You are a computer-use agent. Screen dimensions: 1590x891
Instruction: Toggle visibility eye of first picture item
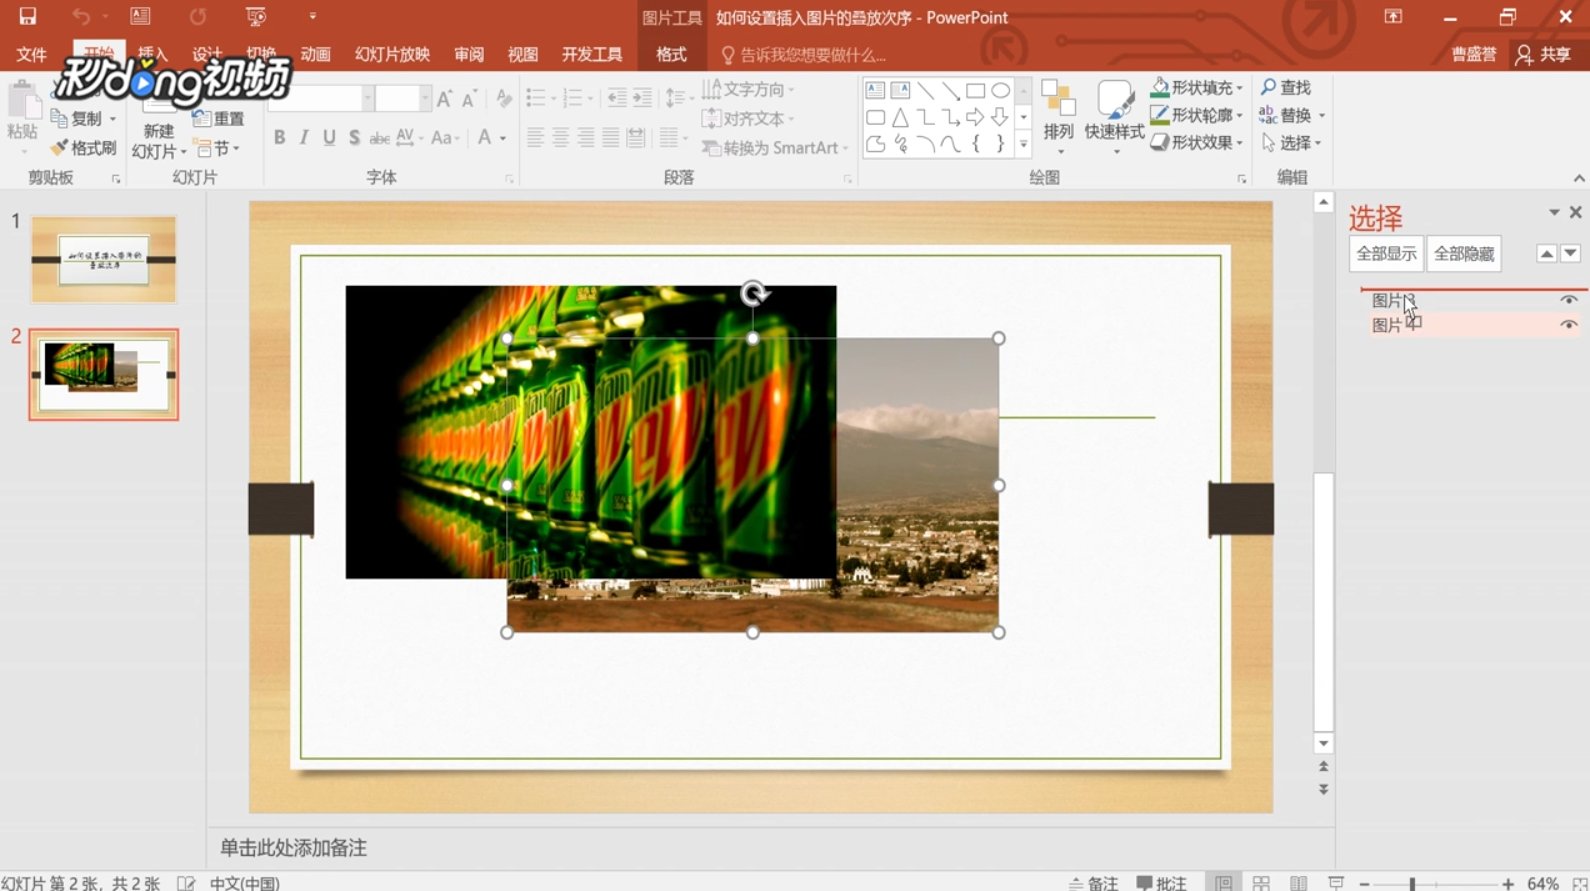point(1568,300)
